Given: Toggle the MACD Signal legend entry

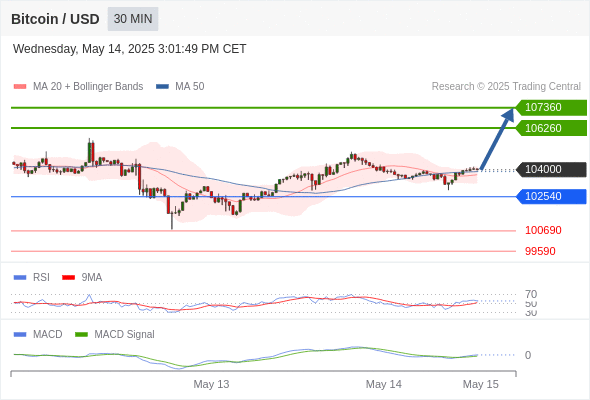Looking at the screenshot, I should click(115, 335).
